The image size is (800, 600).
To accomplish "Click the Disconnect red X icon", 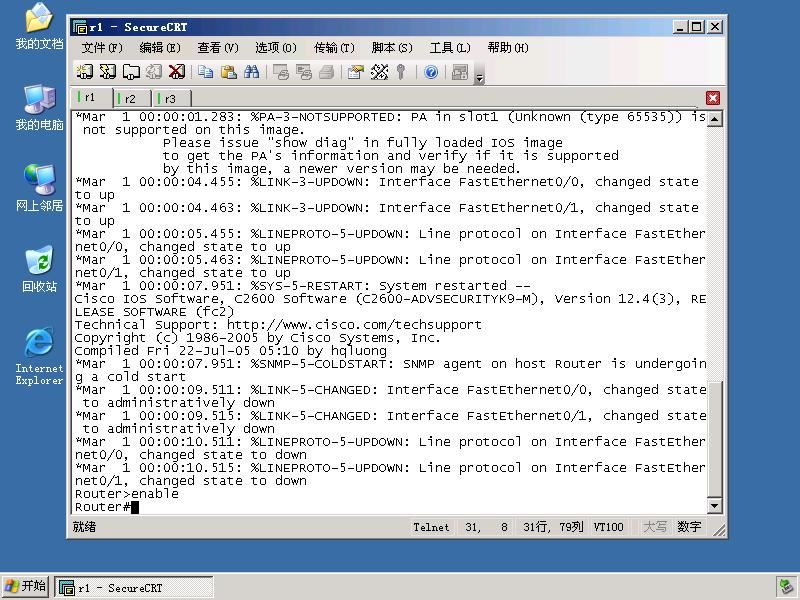I will tap(177, 72).
